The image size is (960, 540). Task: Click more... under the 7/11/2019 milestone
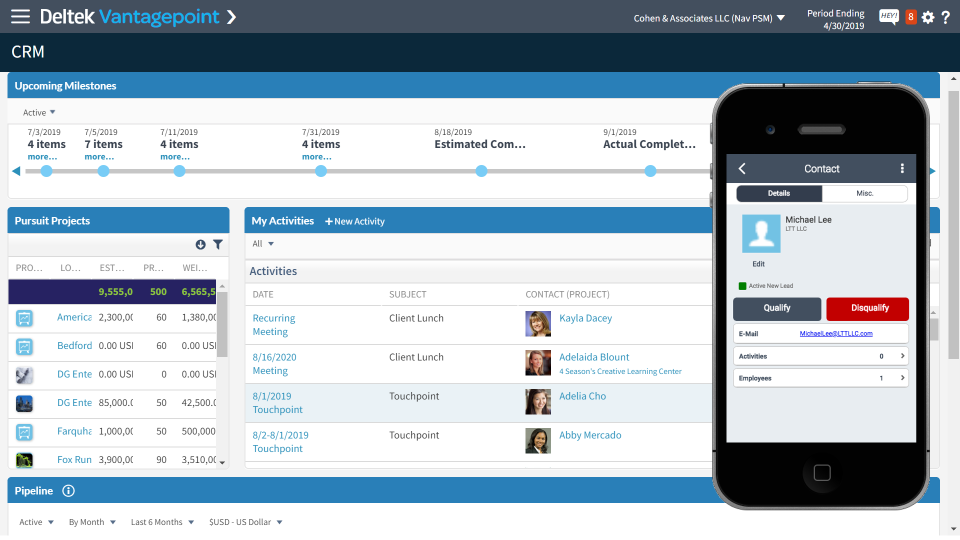pos(175,157)
